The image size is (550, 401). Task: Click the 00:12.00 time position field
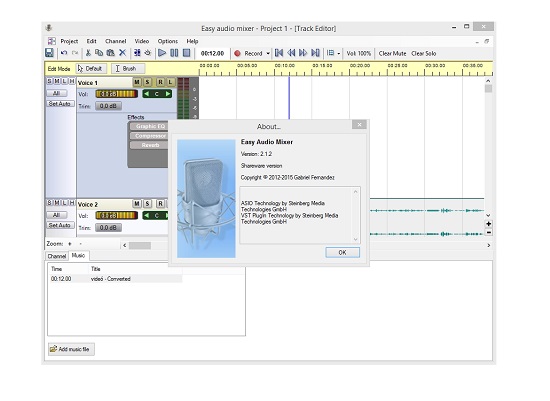coord(212,53)
